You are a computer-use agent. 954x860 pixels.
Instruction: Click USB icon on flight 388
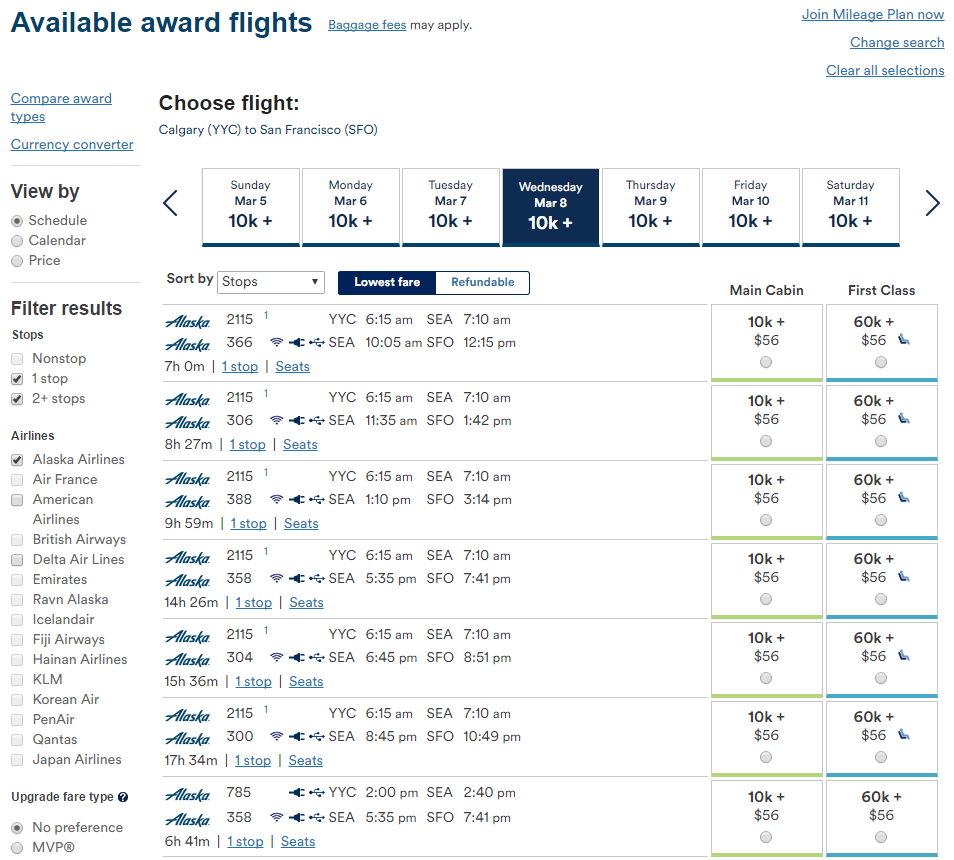316,499
